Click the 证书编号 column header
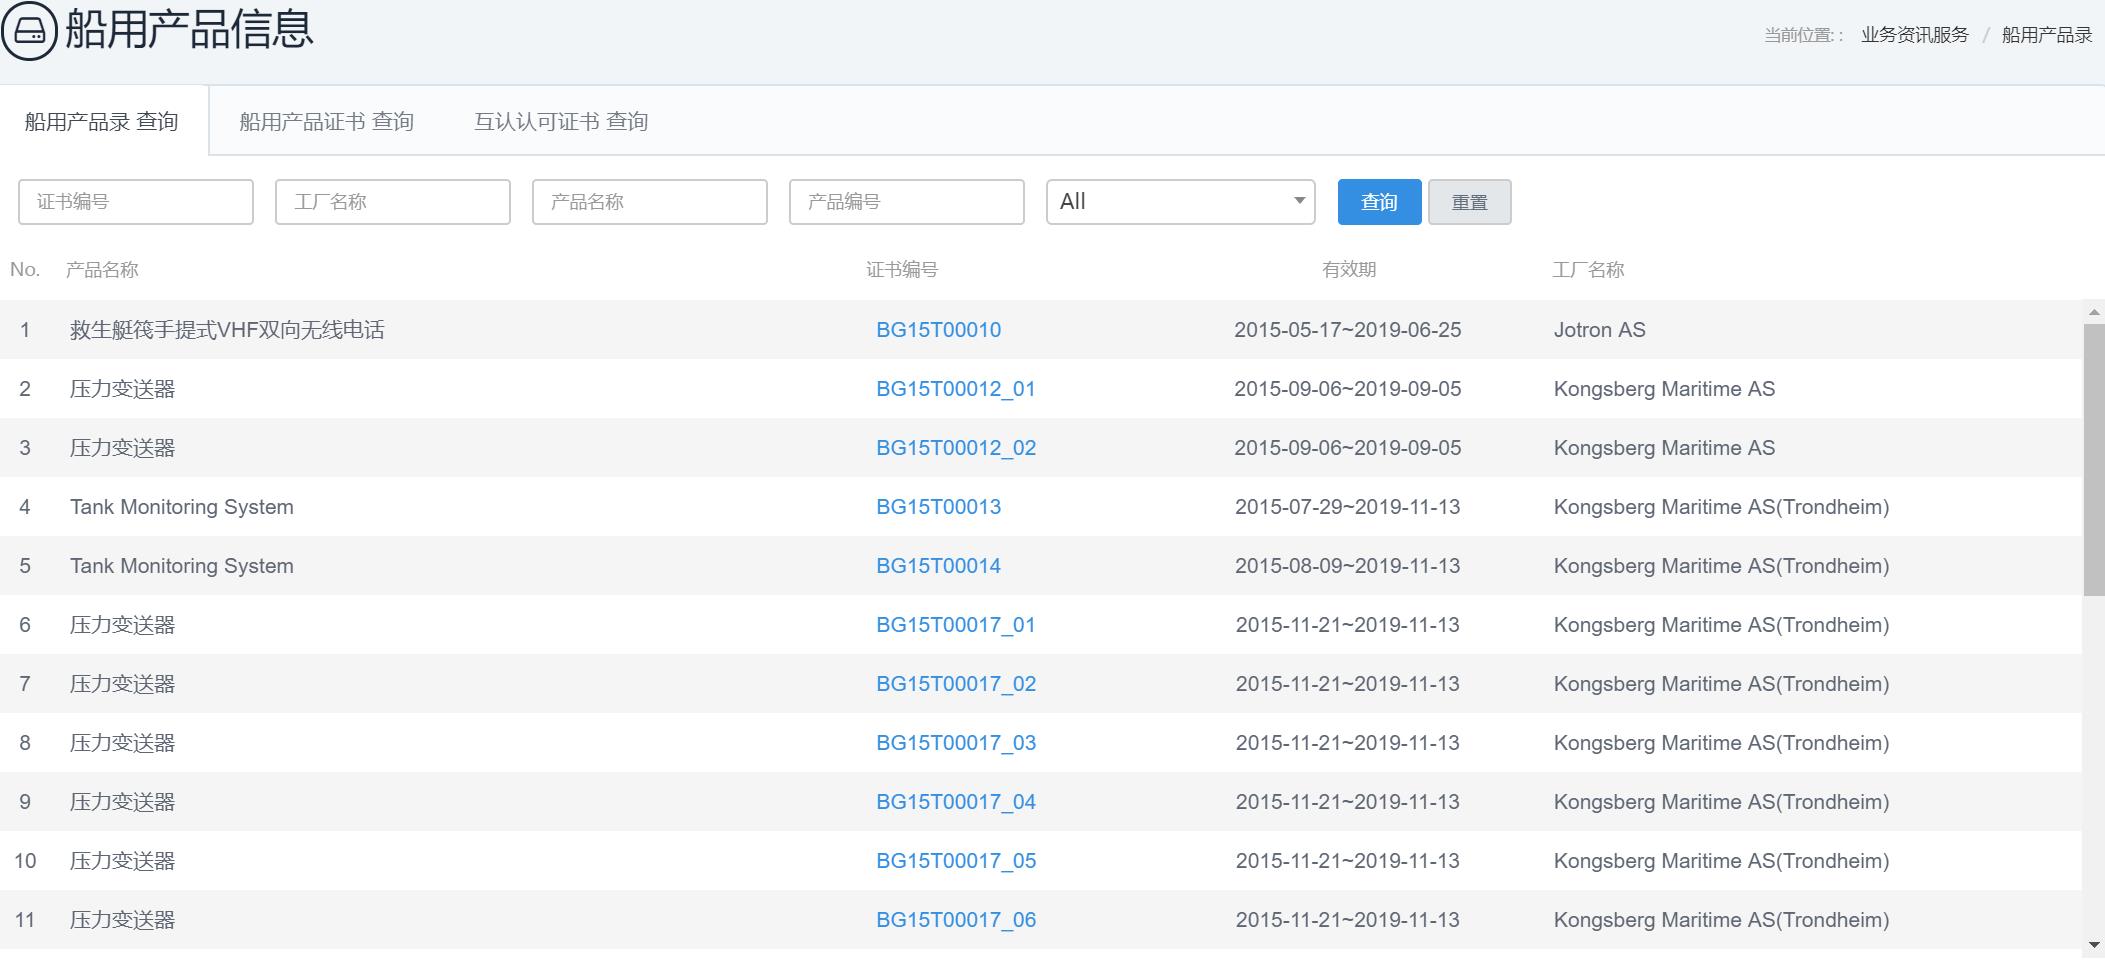Screen dimensions: 2105x965 [x=902, y=270]
